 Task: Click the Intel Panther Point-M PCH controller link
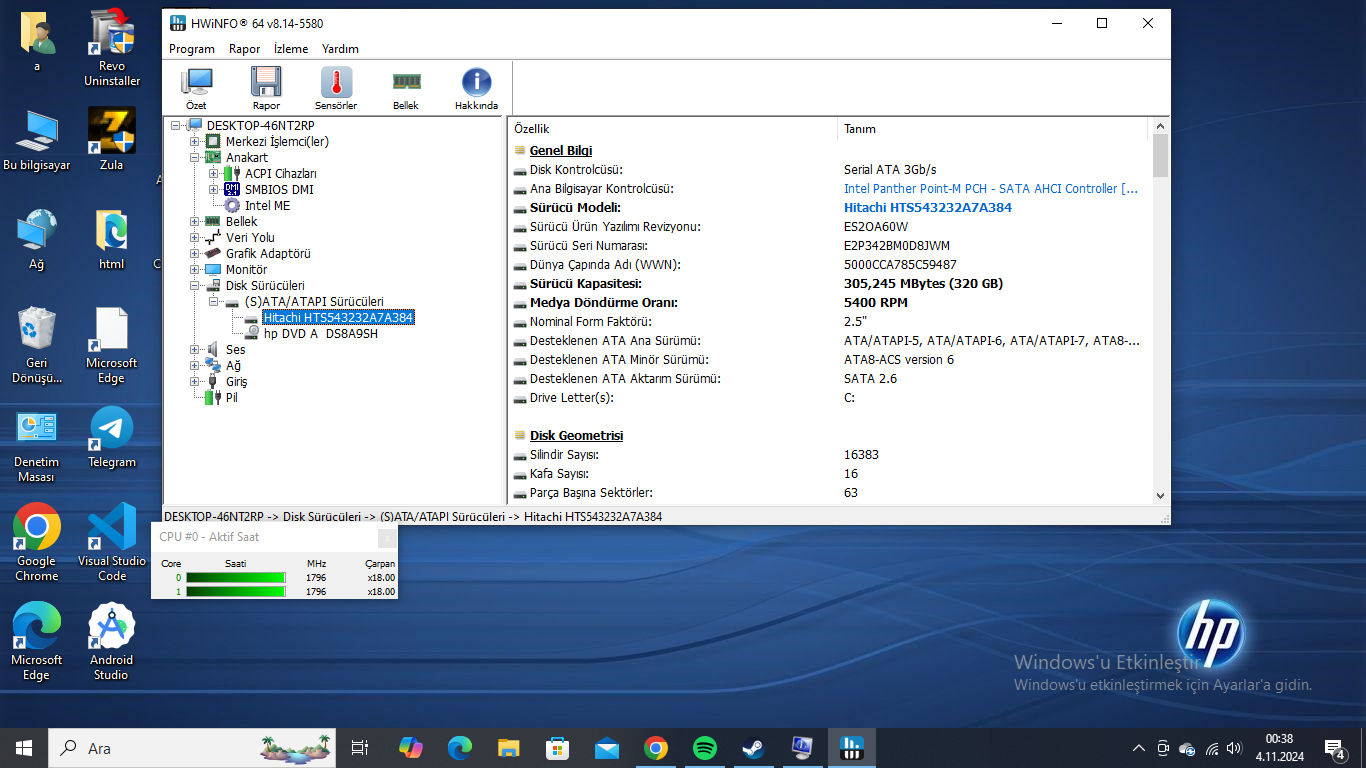[991, 189]
